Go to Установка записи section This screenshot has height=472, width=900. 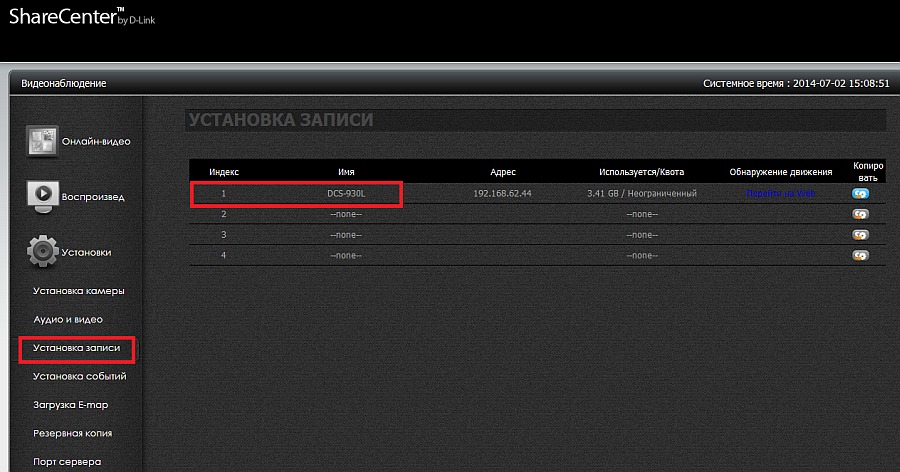coord(76,349)
